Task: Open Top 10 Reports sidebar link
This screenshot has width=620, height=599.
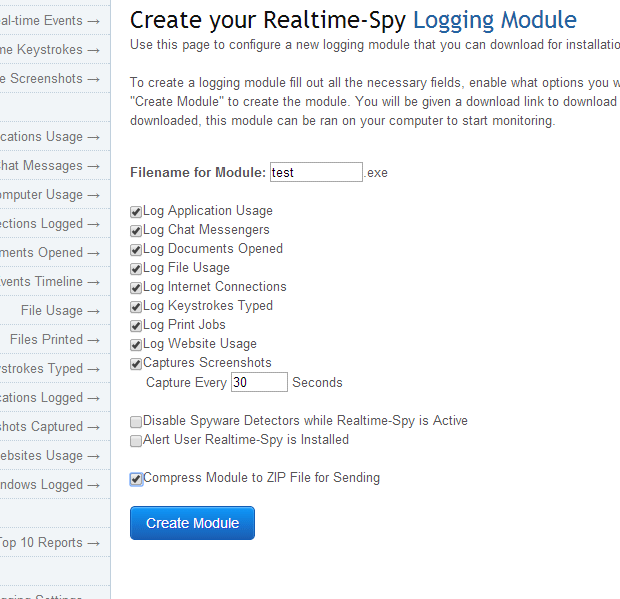Action: pyautogui.click(x=50, y=542)
